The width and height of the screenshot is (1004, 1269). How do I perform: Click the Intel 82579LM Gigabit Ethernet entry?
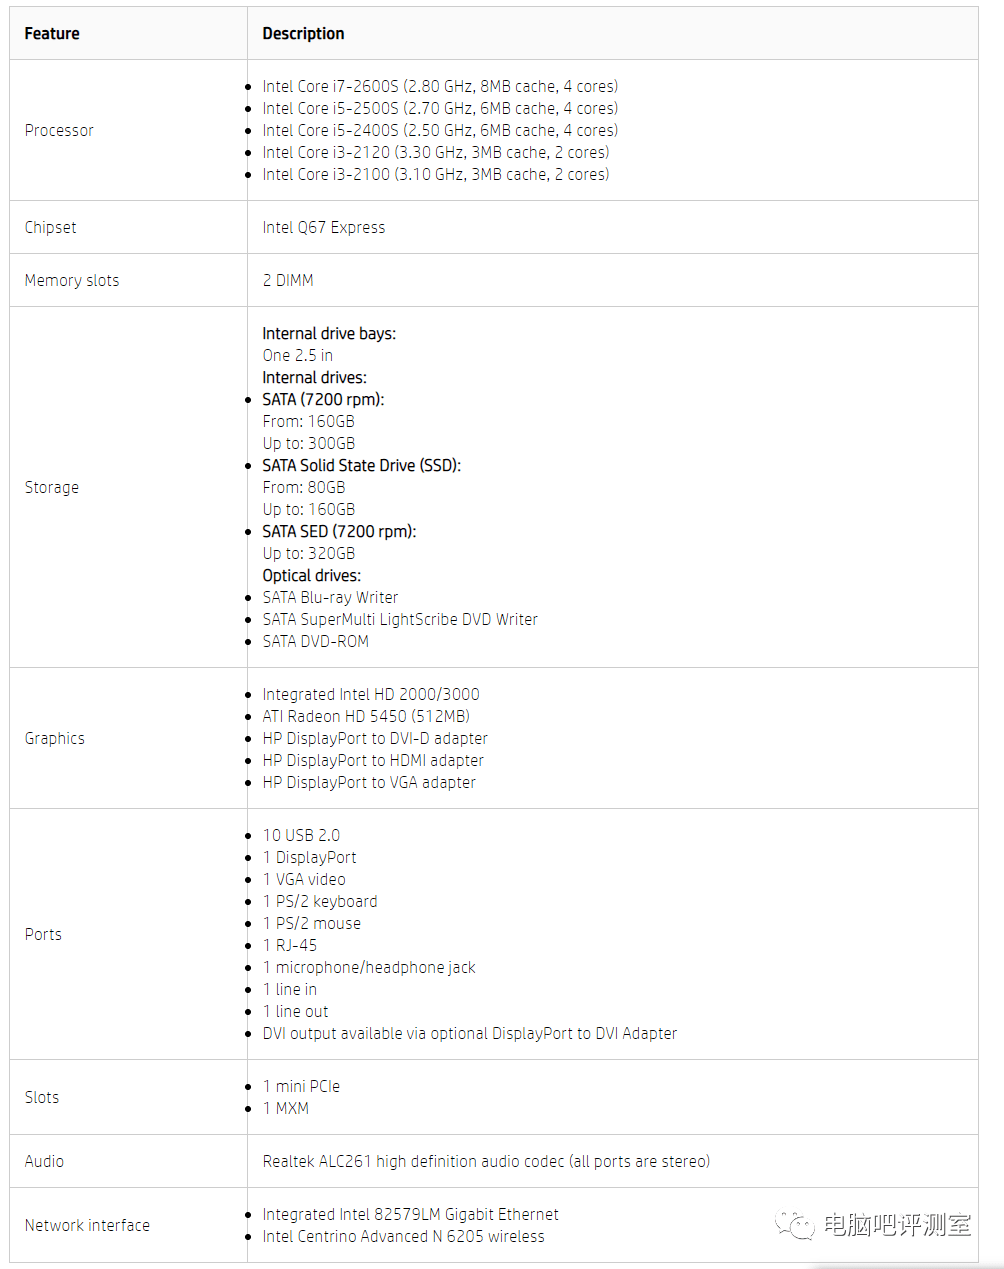tap(411, 1214)
